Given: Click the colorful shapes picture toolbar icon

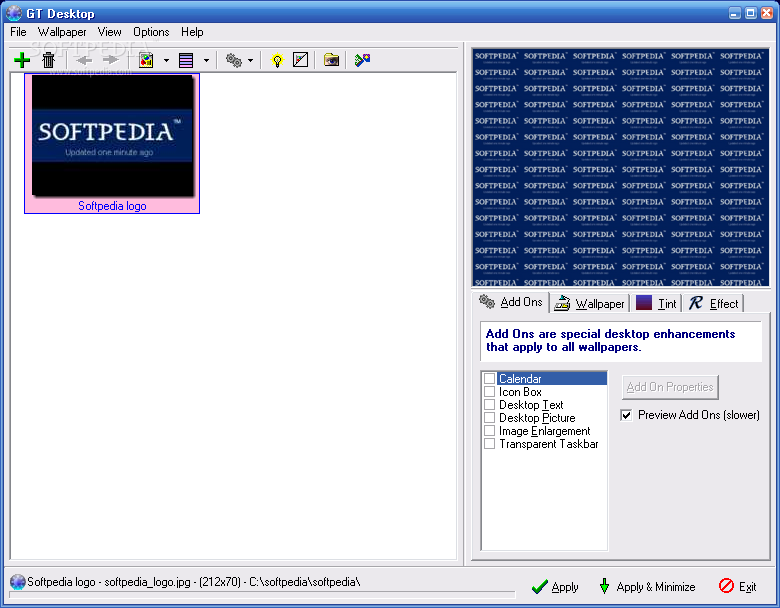Looking at the screenshot, I should click(146, 60).
